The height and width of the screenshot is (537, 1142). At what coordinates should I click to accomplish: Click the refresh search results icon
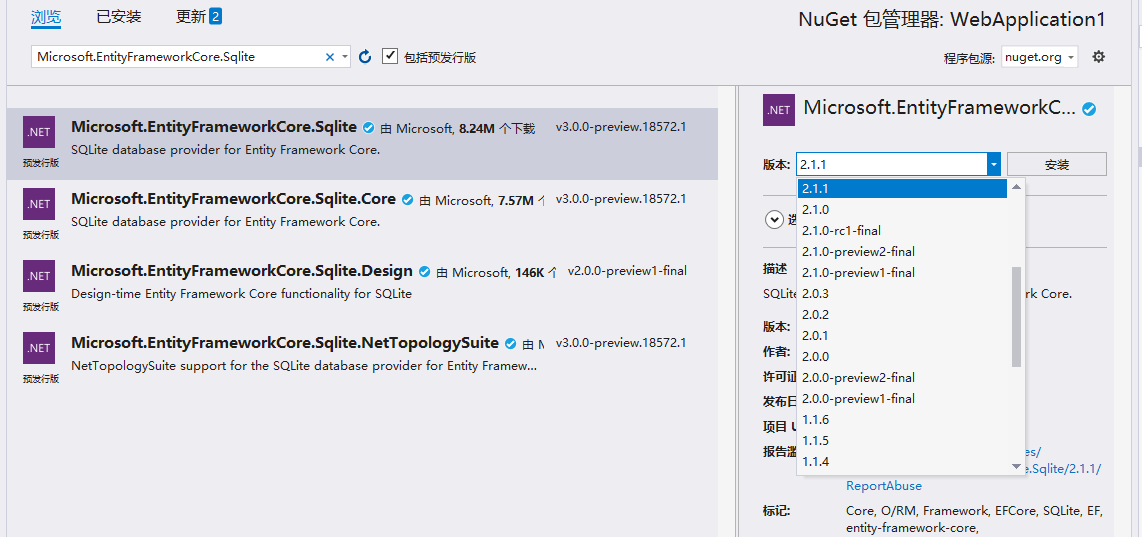[365, 57]
